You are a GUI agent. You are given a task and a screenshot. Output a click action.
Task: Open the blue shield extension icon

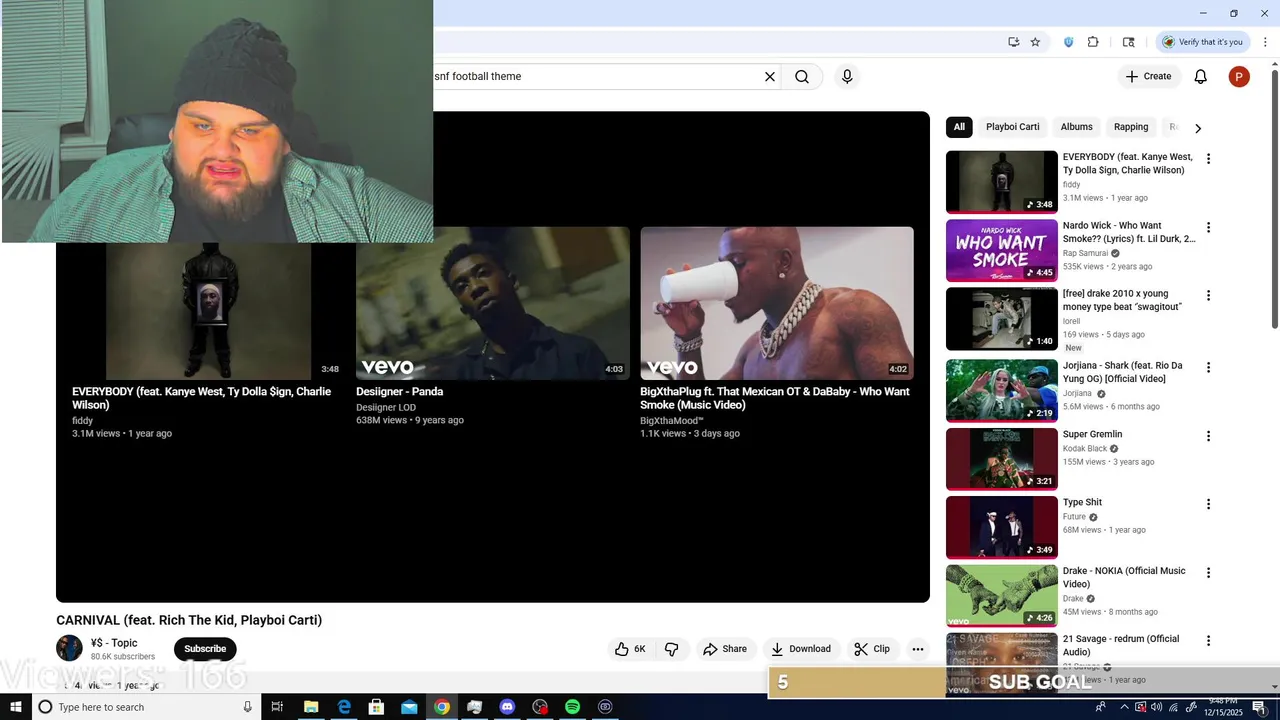(1068, 42)
